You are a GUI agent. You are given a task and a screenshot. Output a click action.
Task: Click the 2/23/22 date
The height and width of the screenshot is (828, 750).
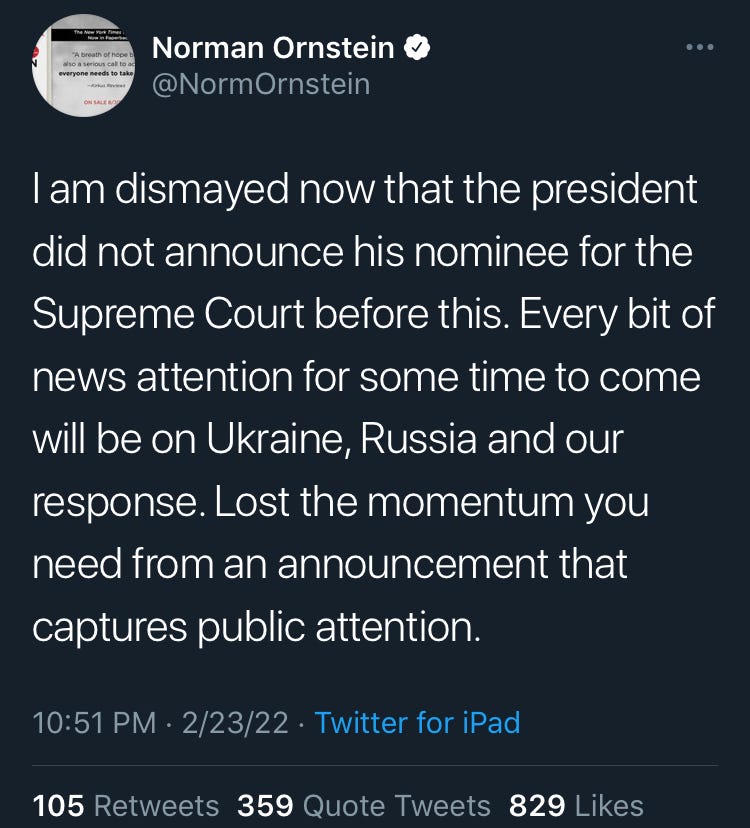click(x=236, y=722)
